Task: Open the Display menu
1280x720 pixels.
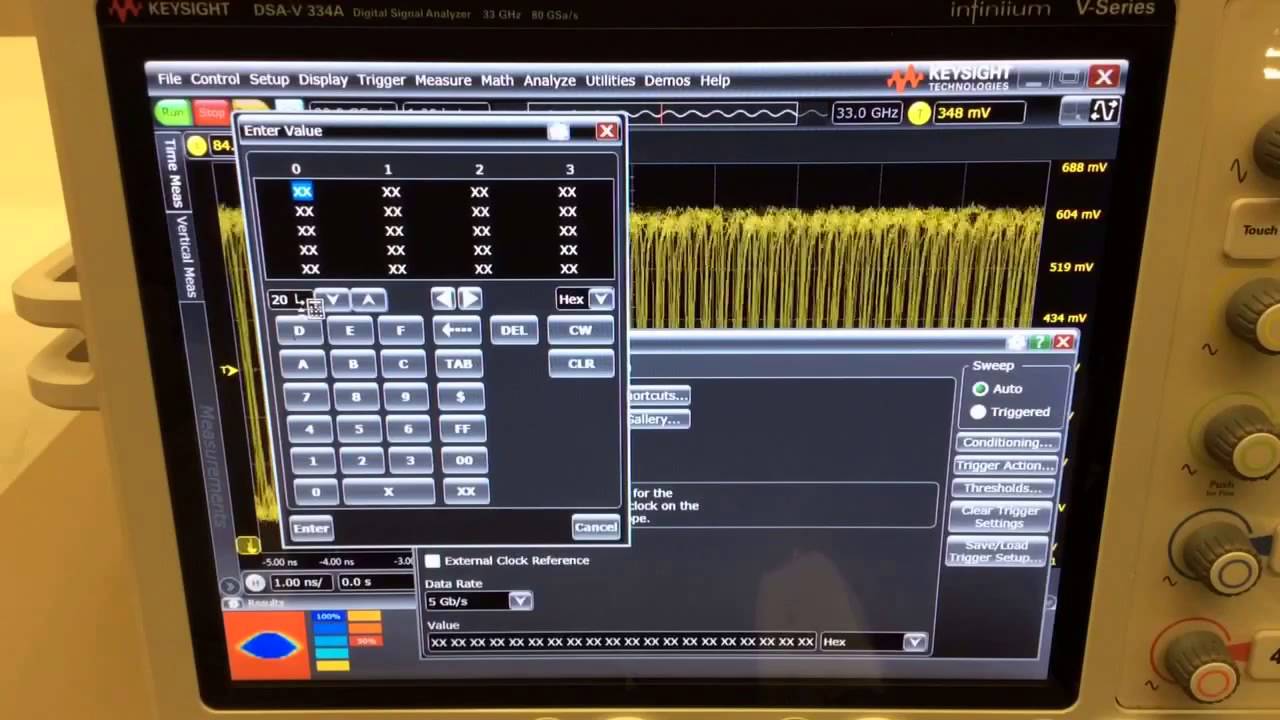Action: pyautogui.click(x=323, y=80)
